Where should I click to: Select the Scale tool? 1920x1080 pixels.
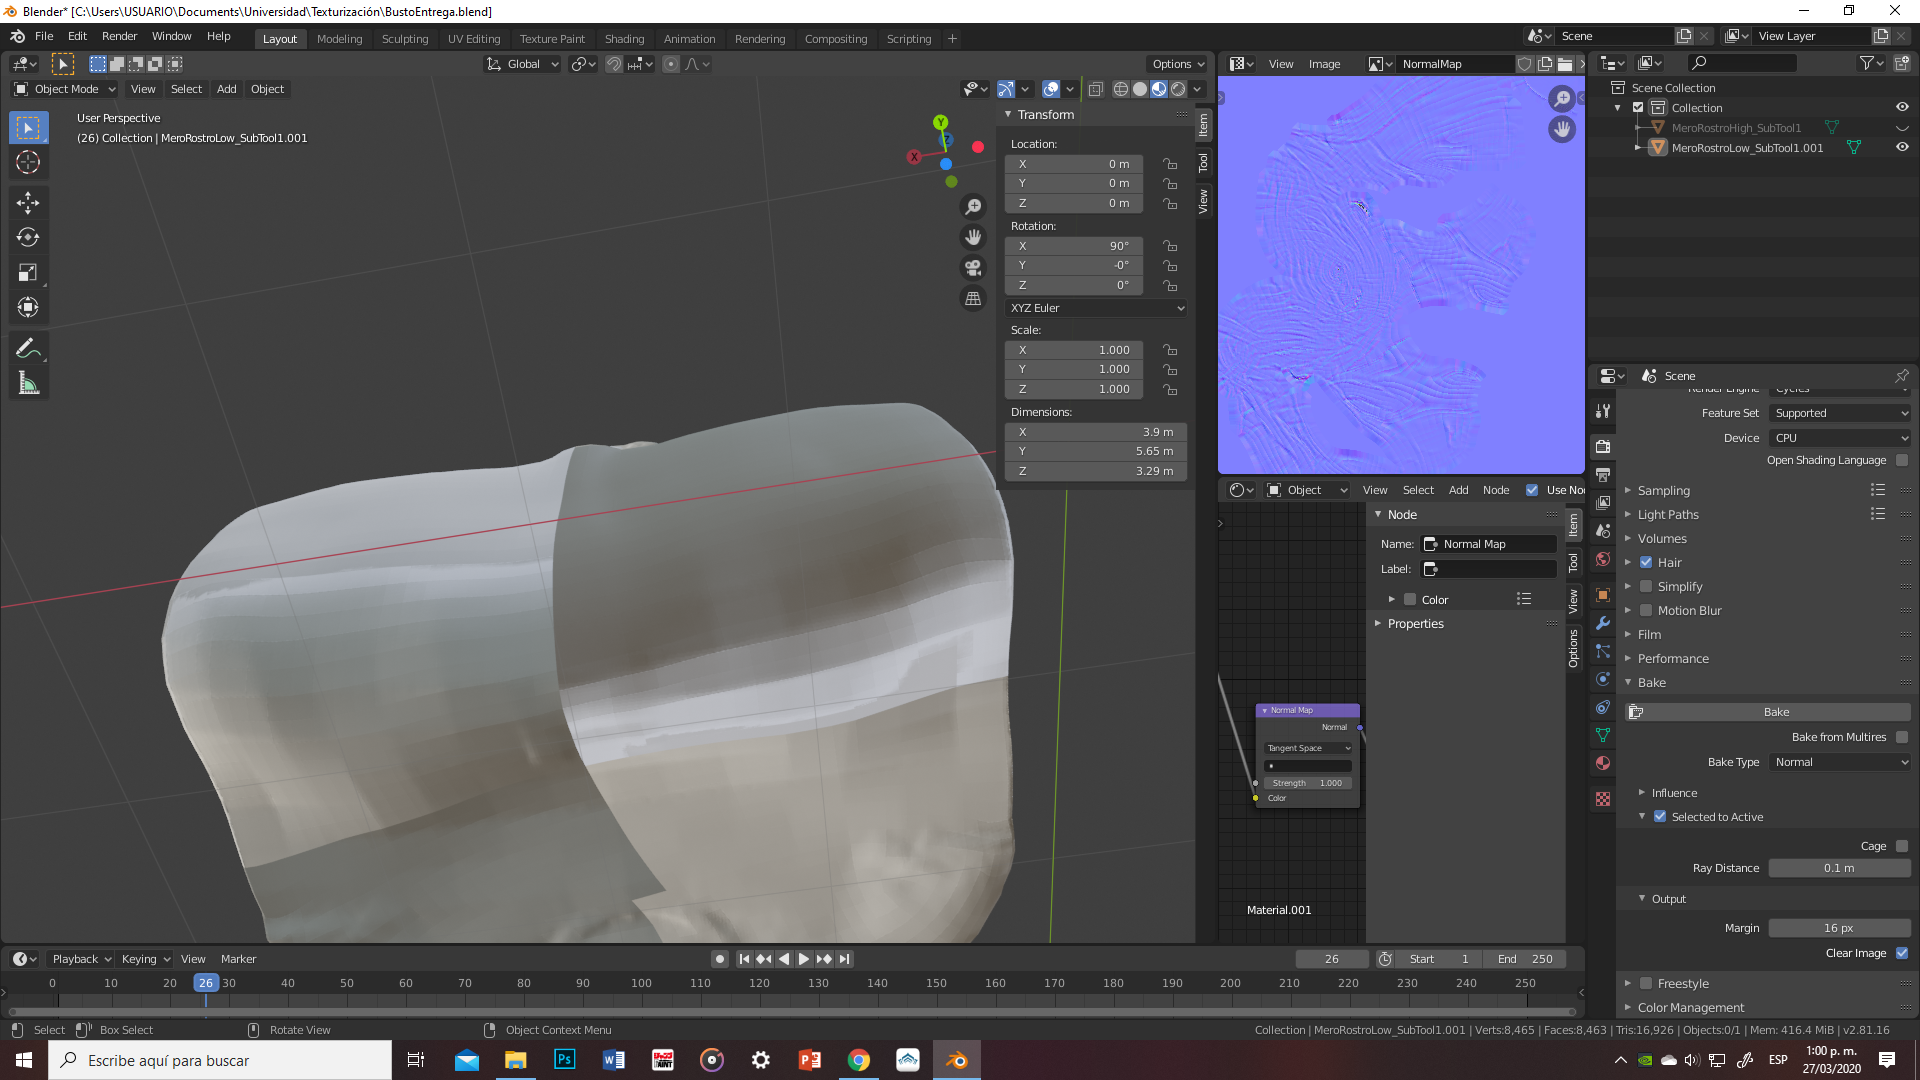pyautogui.click(x=28, y=273)
